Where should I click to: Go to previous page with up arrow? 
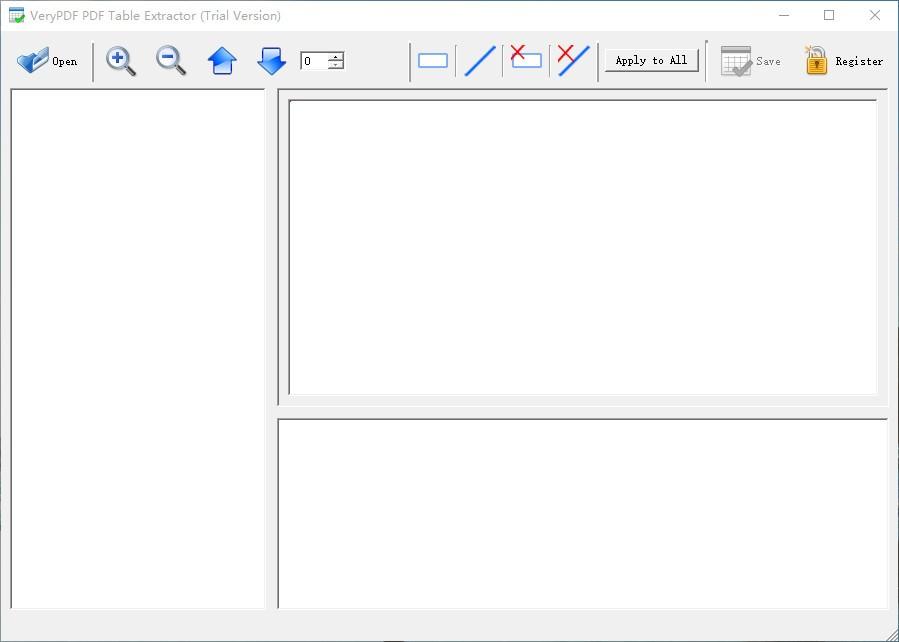[x=222, y=61]
